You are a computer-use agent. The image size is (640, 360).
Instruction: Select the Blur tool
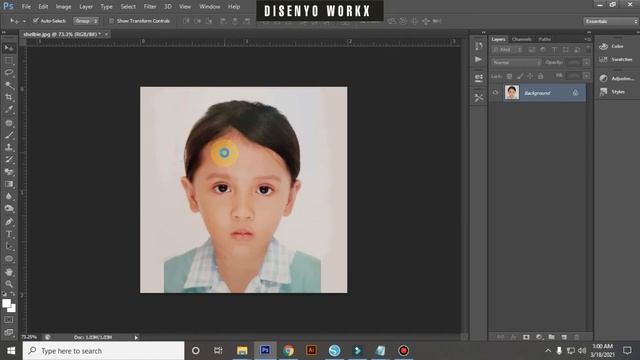[x=9, y=196]
